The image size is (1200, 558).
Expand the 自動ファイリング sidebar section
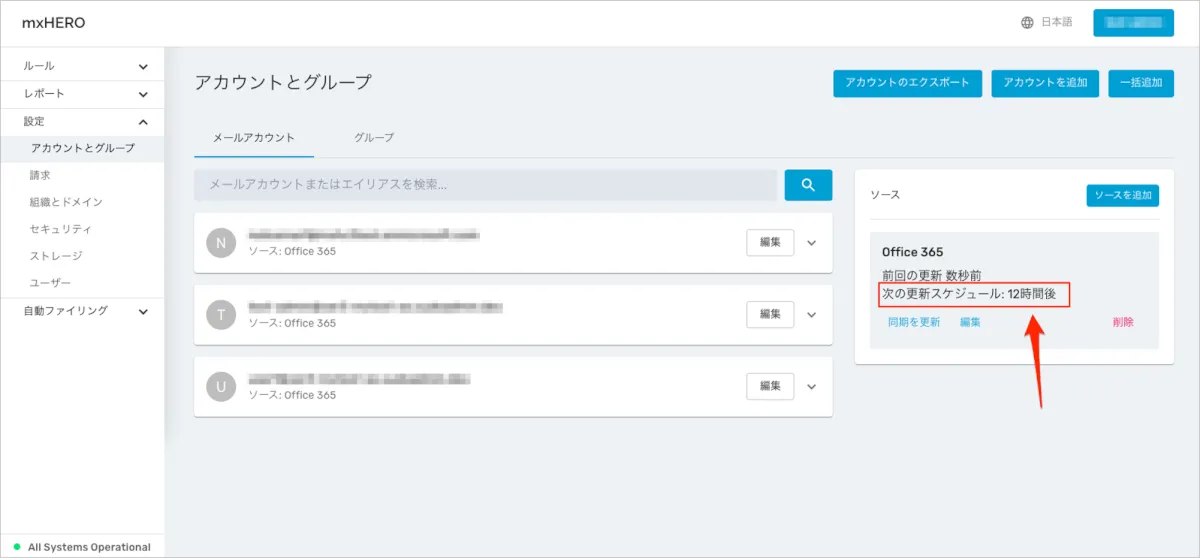click(x=143, y=311)
